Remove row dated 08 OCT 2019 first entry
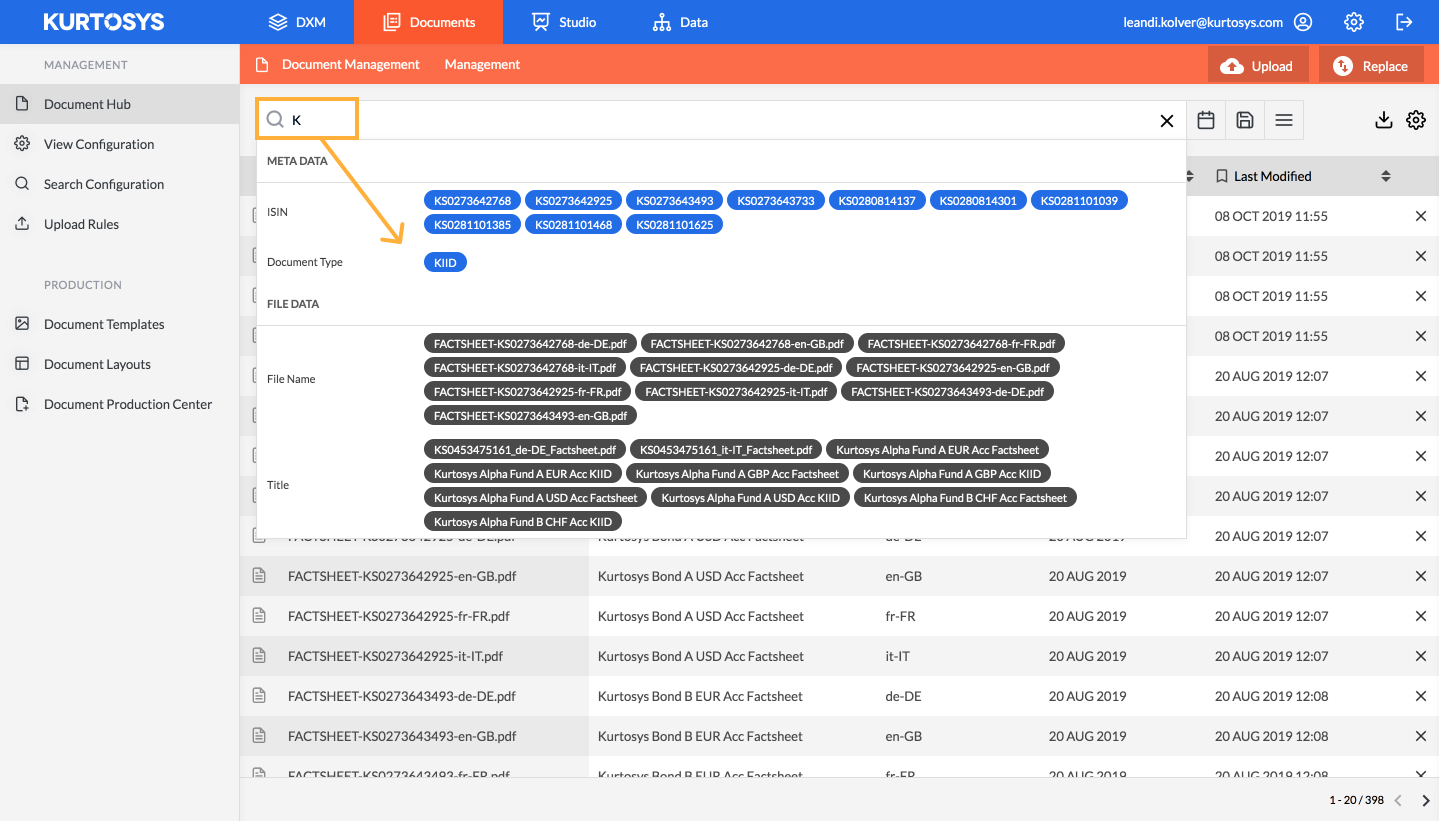 point(1420,216)
